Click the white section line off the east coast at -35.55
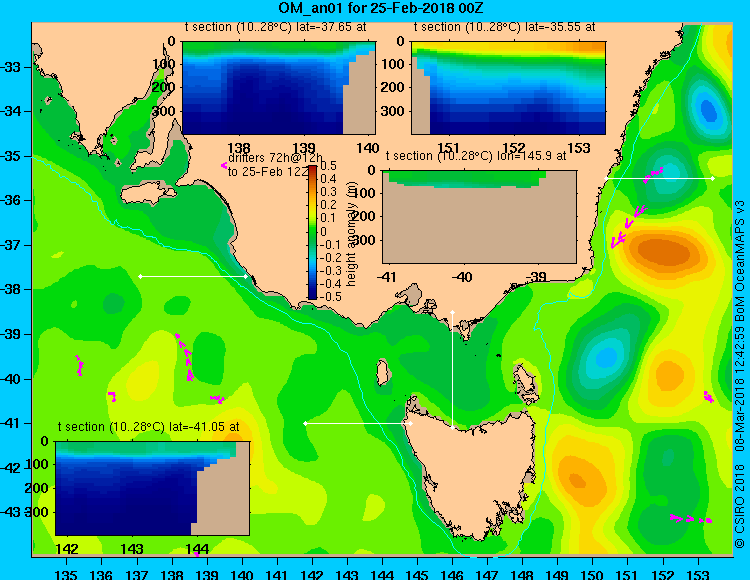Screen dimensions: 750x580 coord(659,178)
